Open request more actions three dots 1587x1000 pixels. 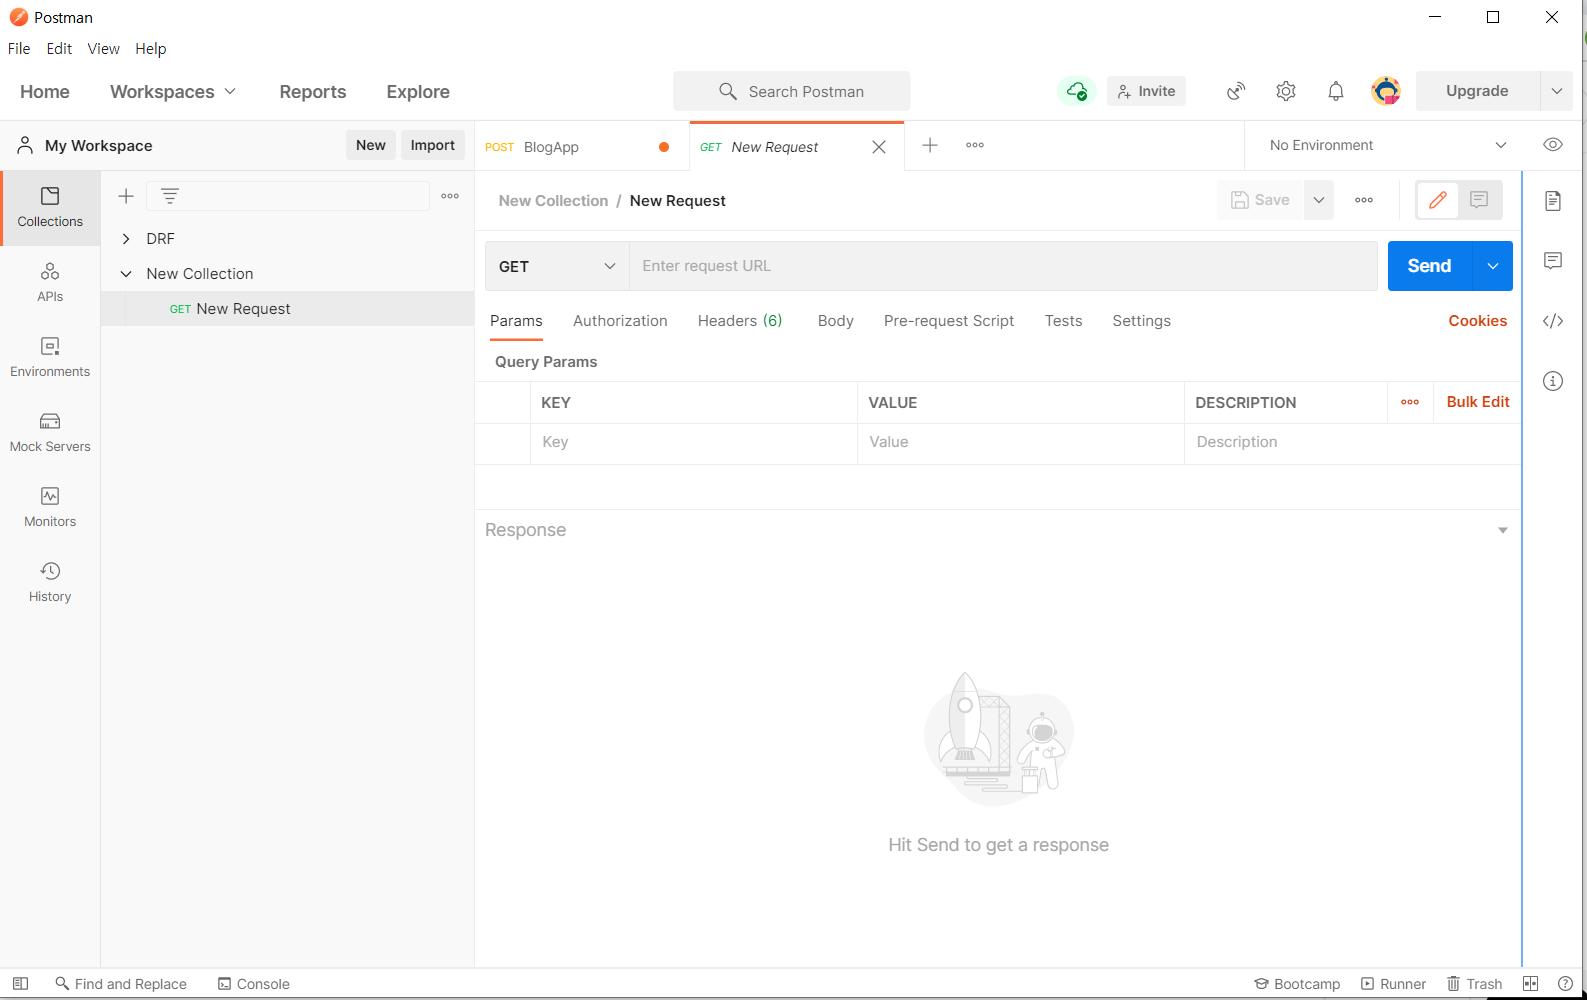1364,200
